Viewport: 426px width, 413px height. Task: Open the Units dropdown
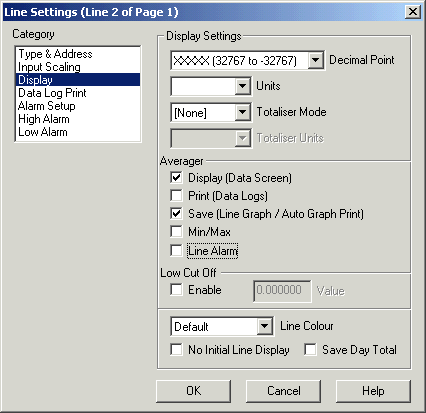[x=242, y=86]
